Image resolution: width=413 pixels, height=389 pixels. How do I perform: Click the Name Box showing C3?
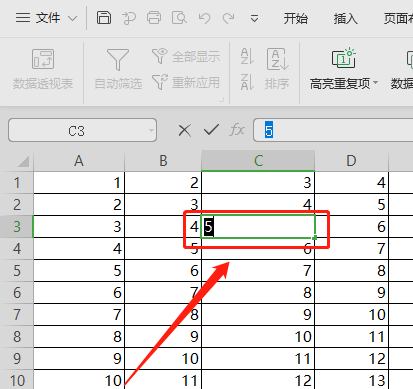(x=82, y=130)
